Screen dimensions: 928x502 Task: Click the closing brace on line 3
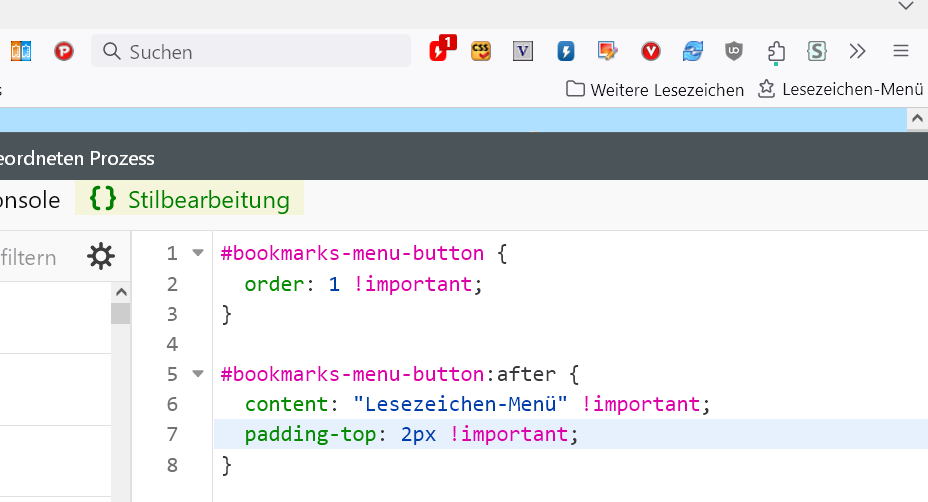227,314
